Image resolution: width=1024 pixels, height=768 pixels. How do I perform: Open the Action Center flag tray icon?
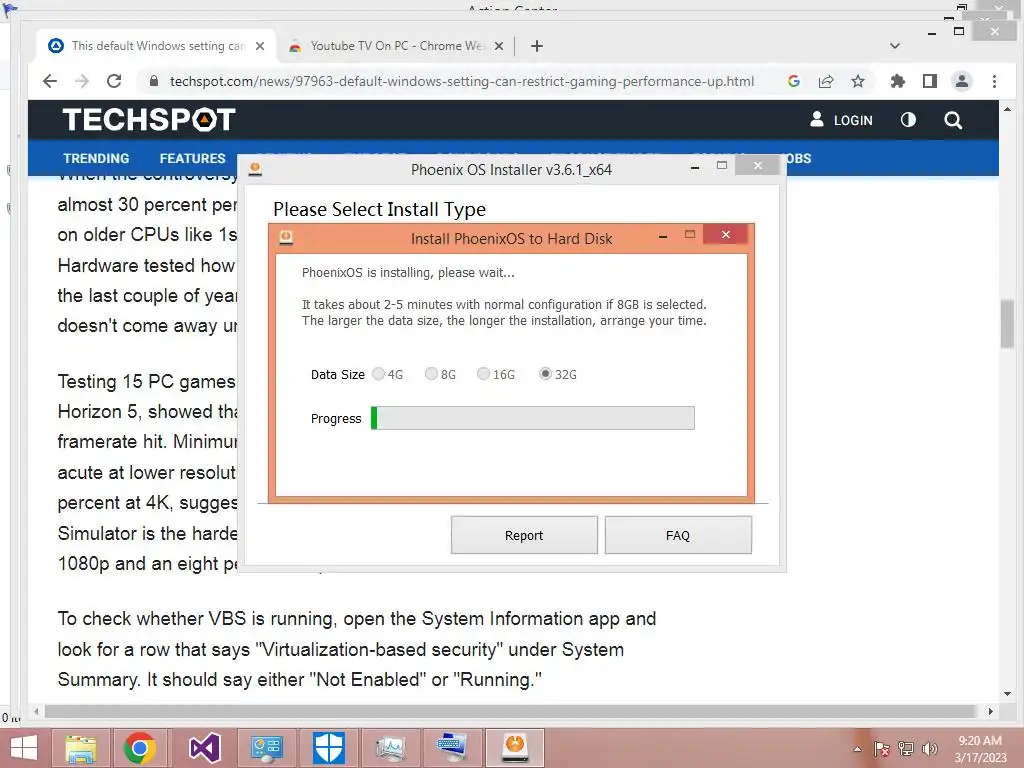tap(881, 749)
